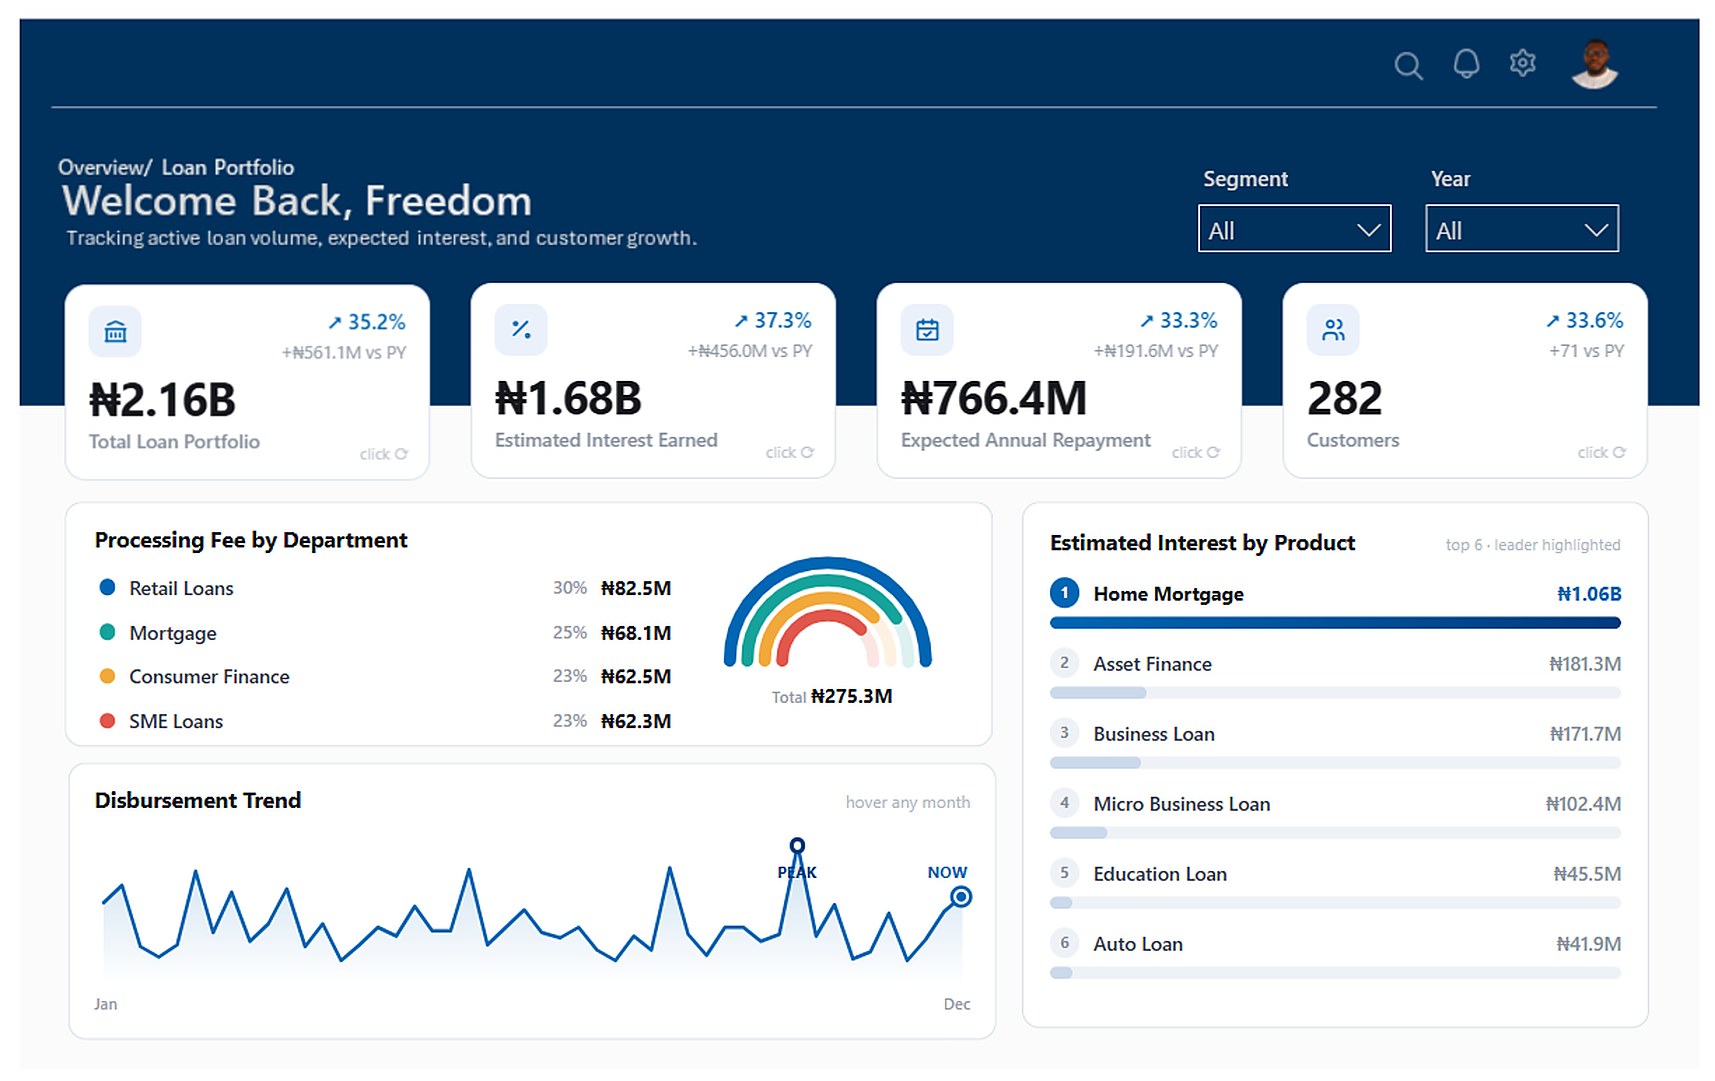Image resolution: width=1715 pixels, height=1081 pixels.
Task: Click the ₦62.5M processing fee value
Action: click(x=636, y=677)
